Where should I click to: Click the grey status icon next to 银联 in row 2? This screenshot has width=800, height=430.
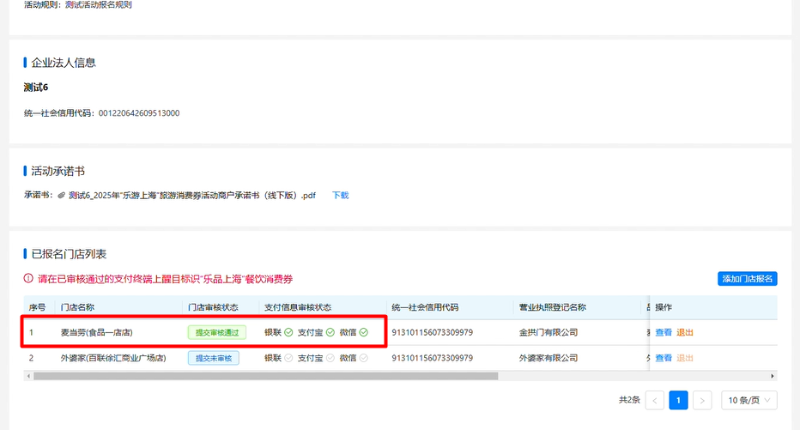pyautogui.click(x=288, y=357)
